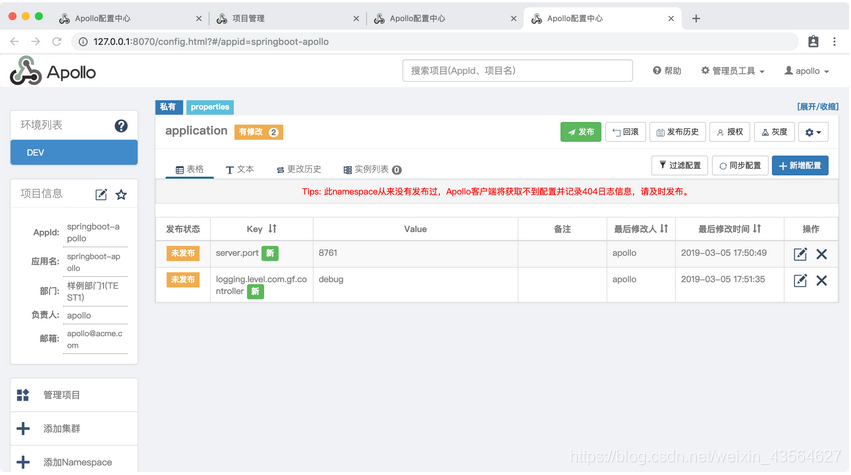The image size is (851, 475).
Task: Switch to the 文本 tab
Action: coord(239,169)
